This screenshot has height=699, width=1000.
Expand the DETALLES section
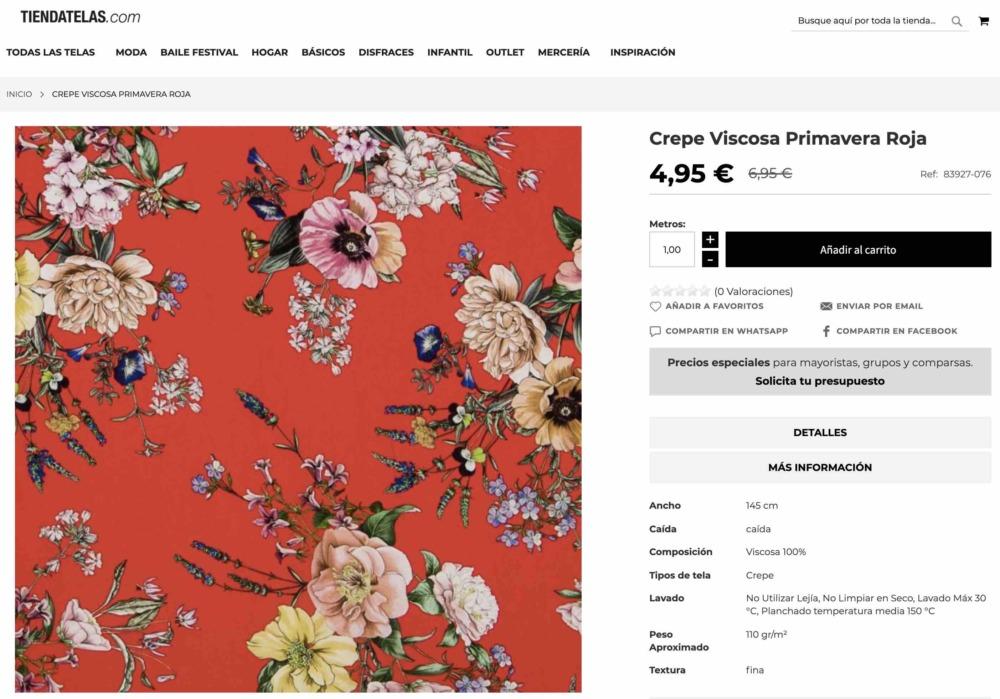point(820,433)
